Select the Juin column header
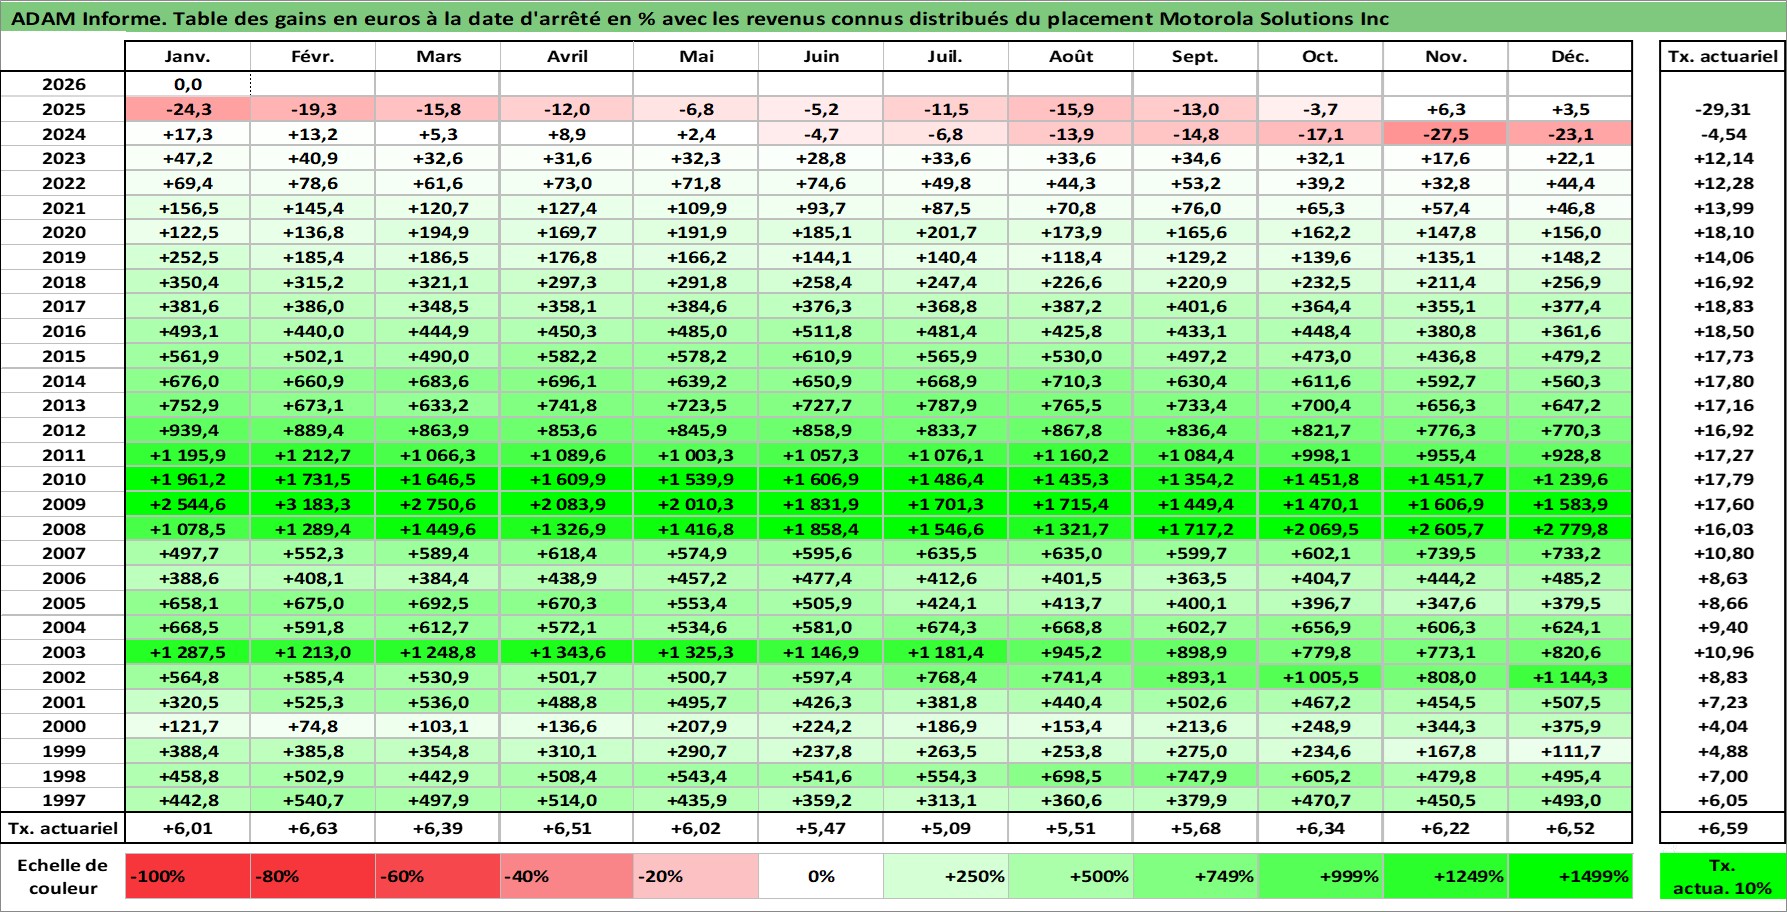This screenshot has width=1787, height=912. coord(821,56)
